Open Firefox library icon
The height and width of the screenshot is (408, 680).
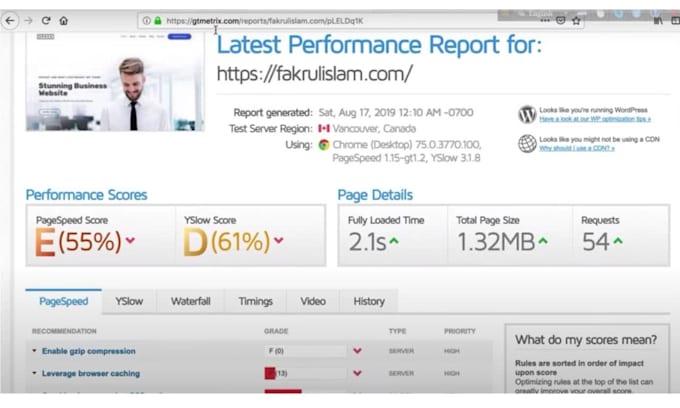pyautogui.click(x=658, y=20)
